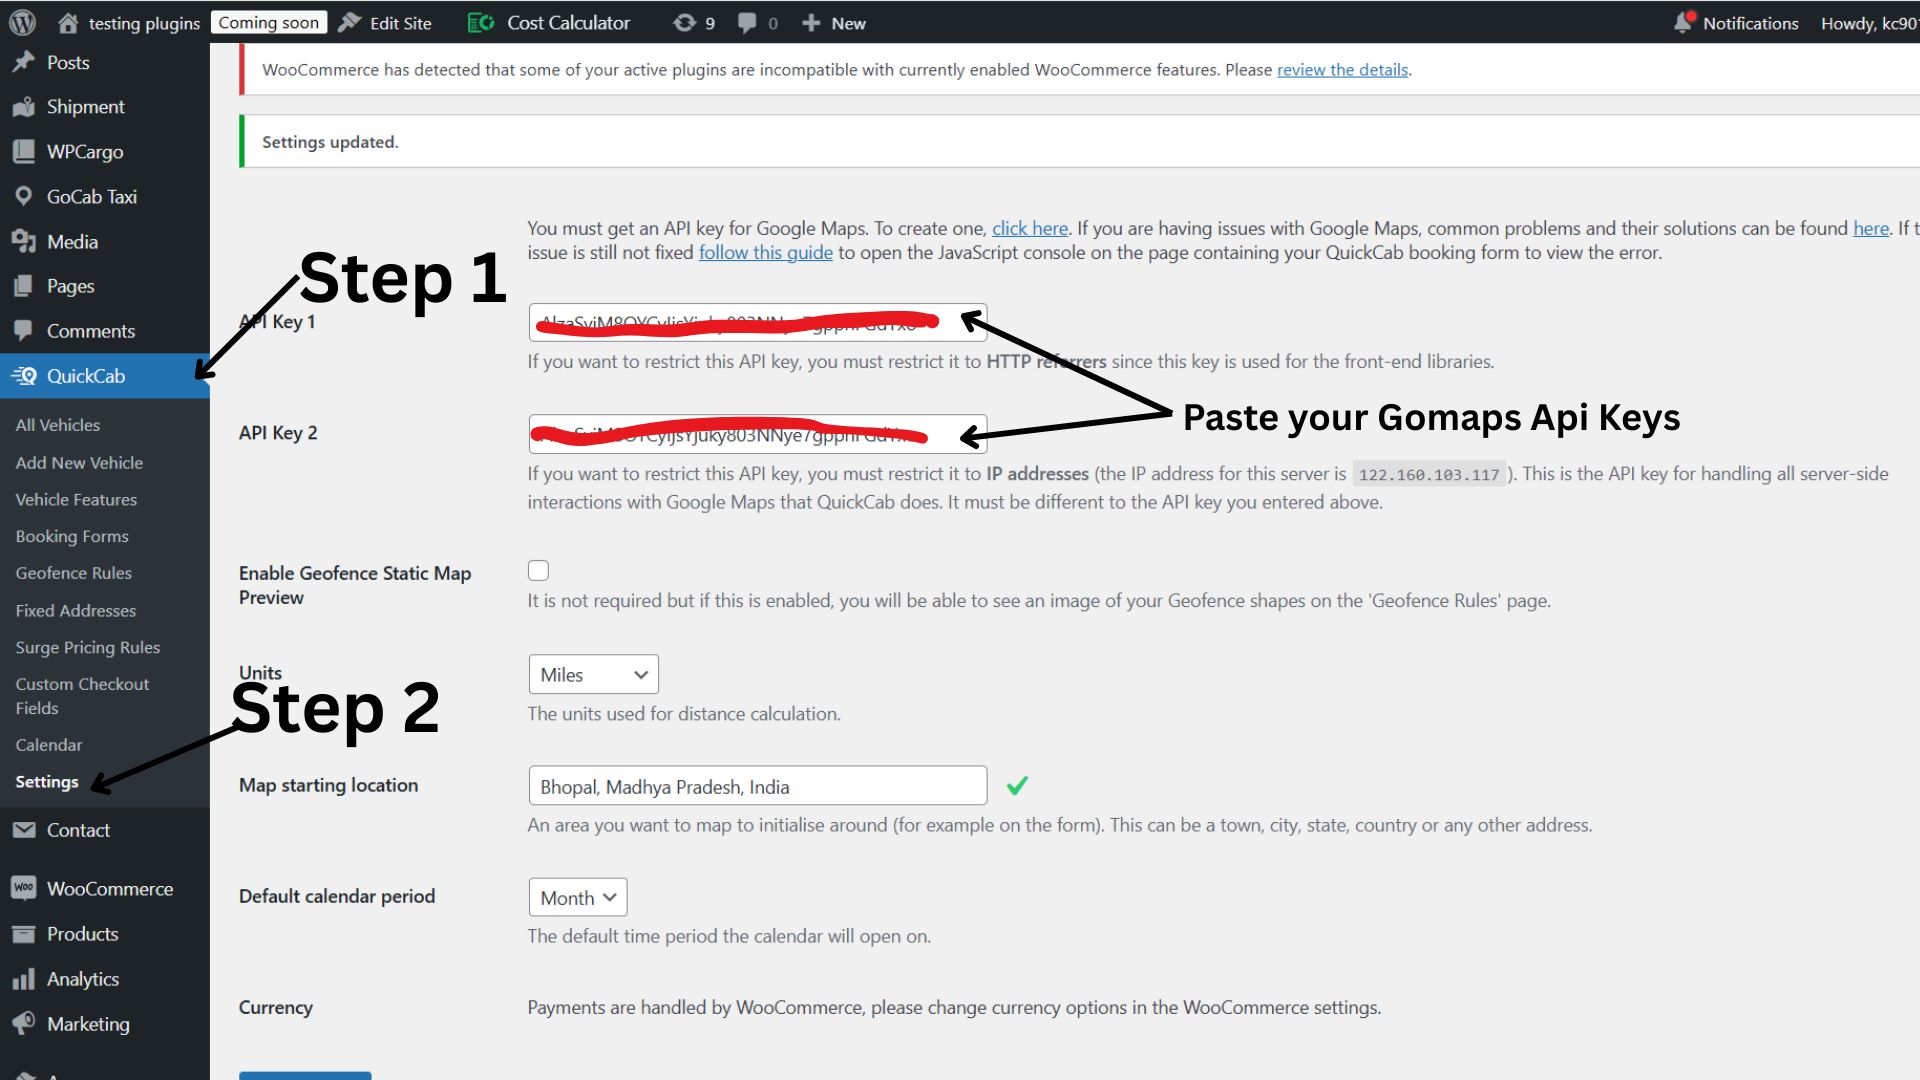
Task: Click the Settings updated notice text
Action: tap(330, 142)
